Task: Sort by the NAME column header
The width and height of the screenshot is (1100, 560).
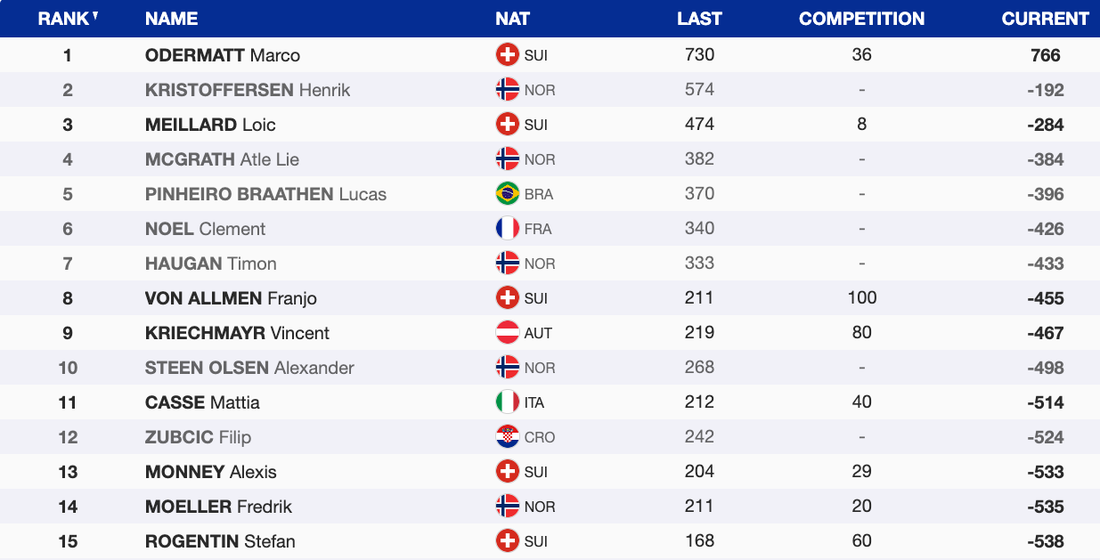Action: click(x=171, y=19)
